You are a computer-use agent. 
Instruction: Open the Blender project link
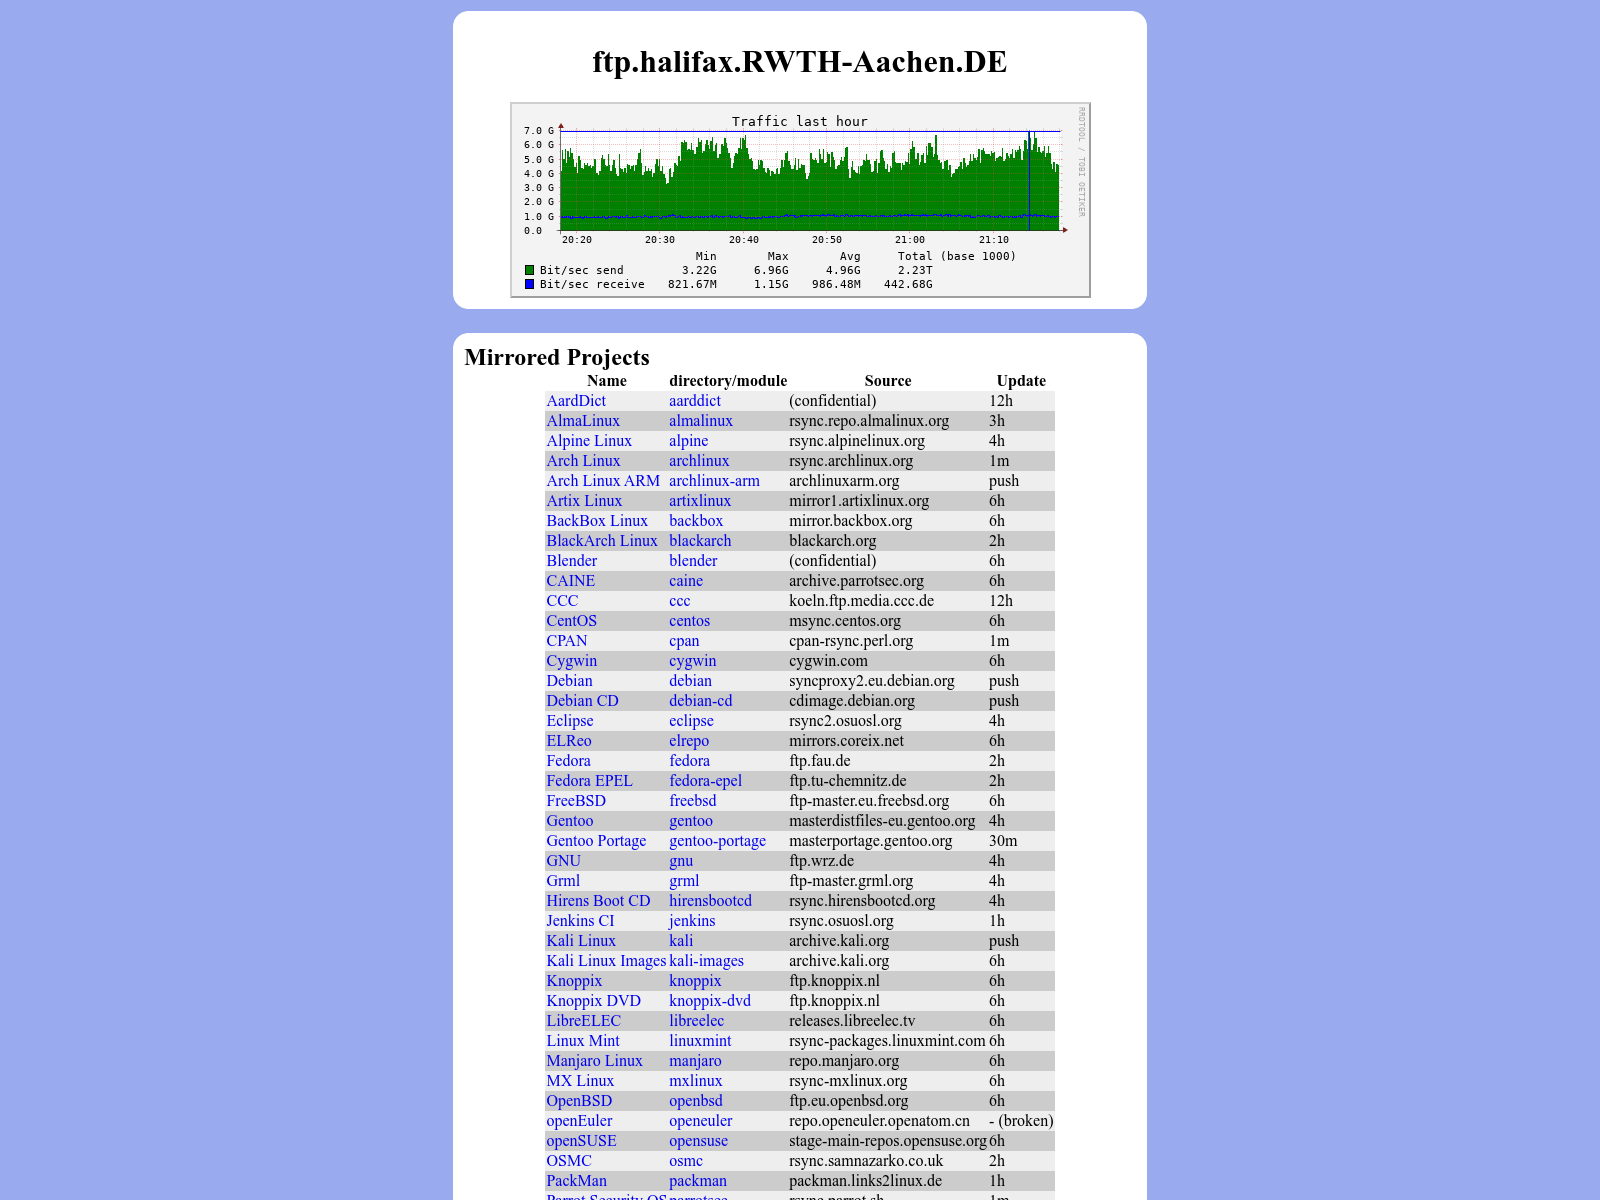point(572,561)
